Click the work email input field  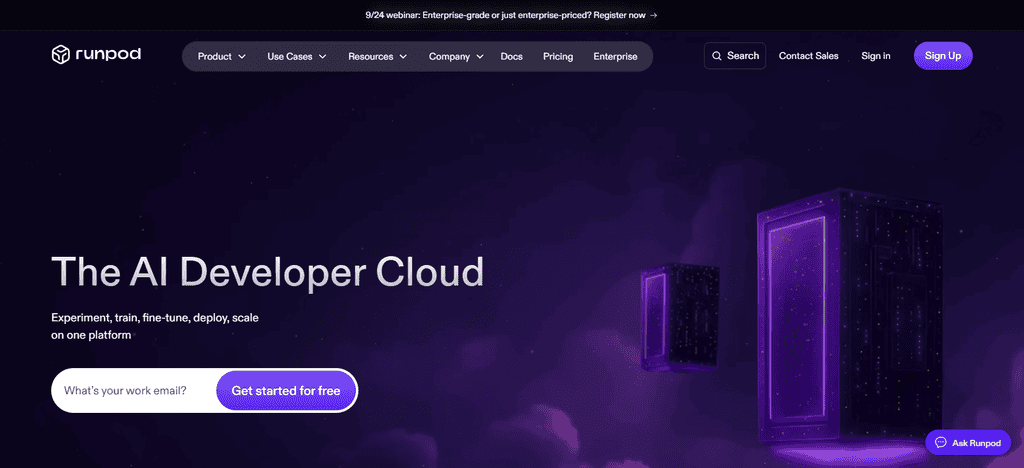134,391
